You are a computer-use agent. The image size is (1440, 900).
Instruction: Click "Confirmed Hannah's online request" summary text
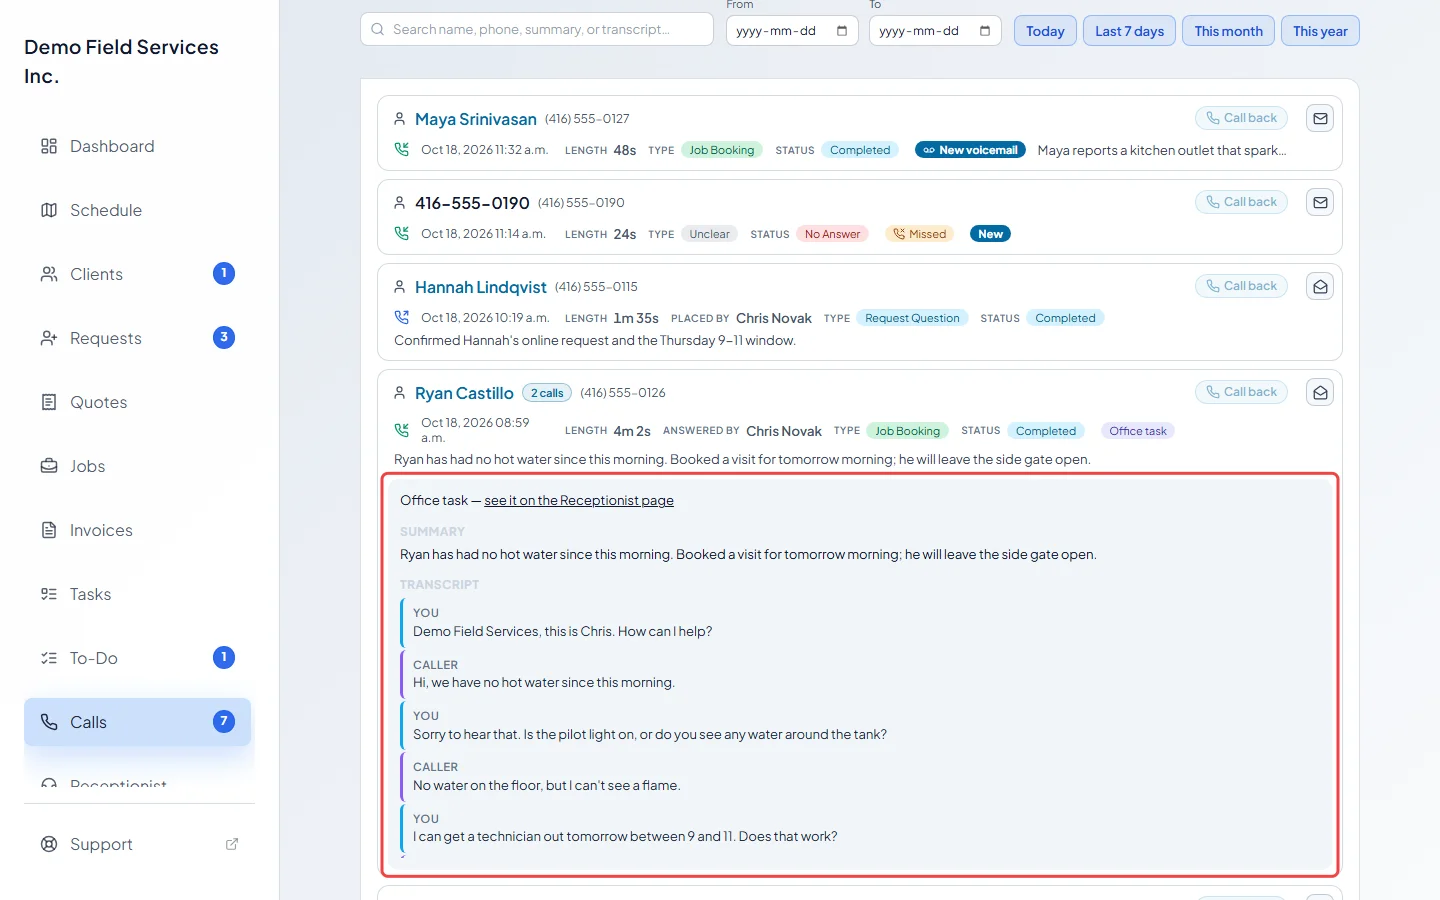click(x=595, y=341)
